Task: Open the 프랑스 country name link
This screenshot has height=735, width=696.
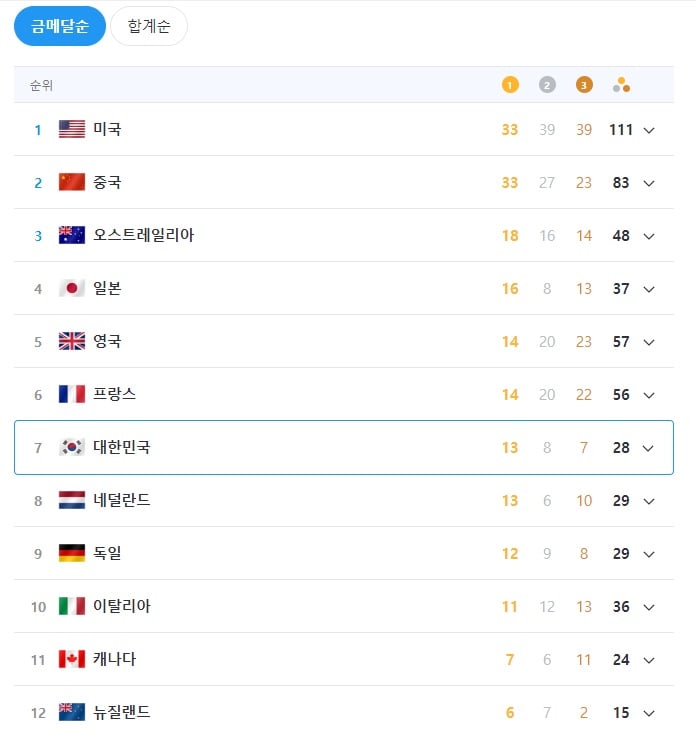Action: 114,394
